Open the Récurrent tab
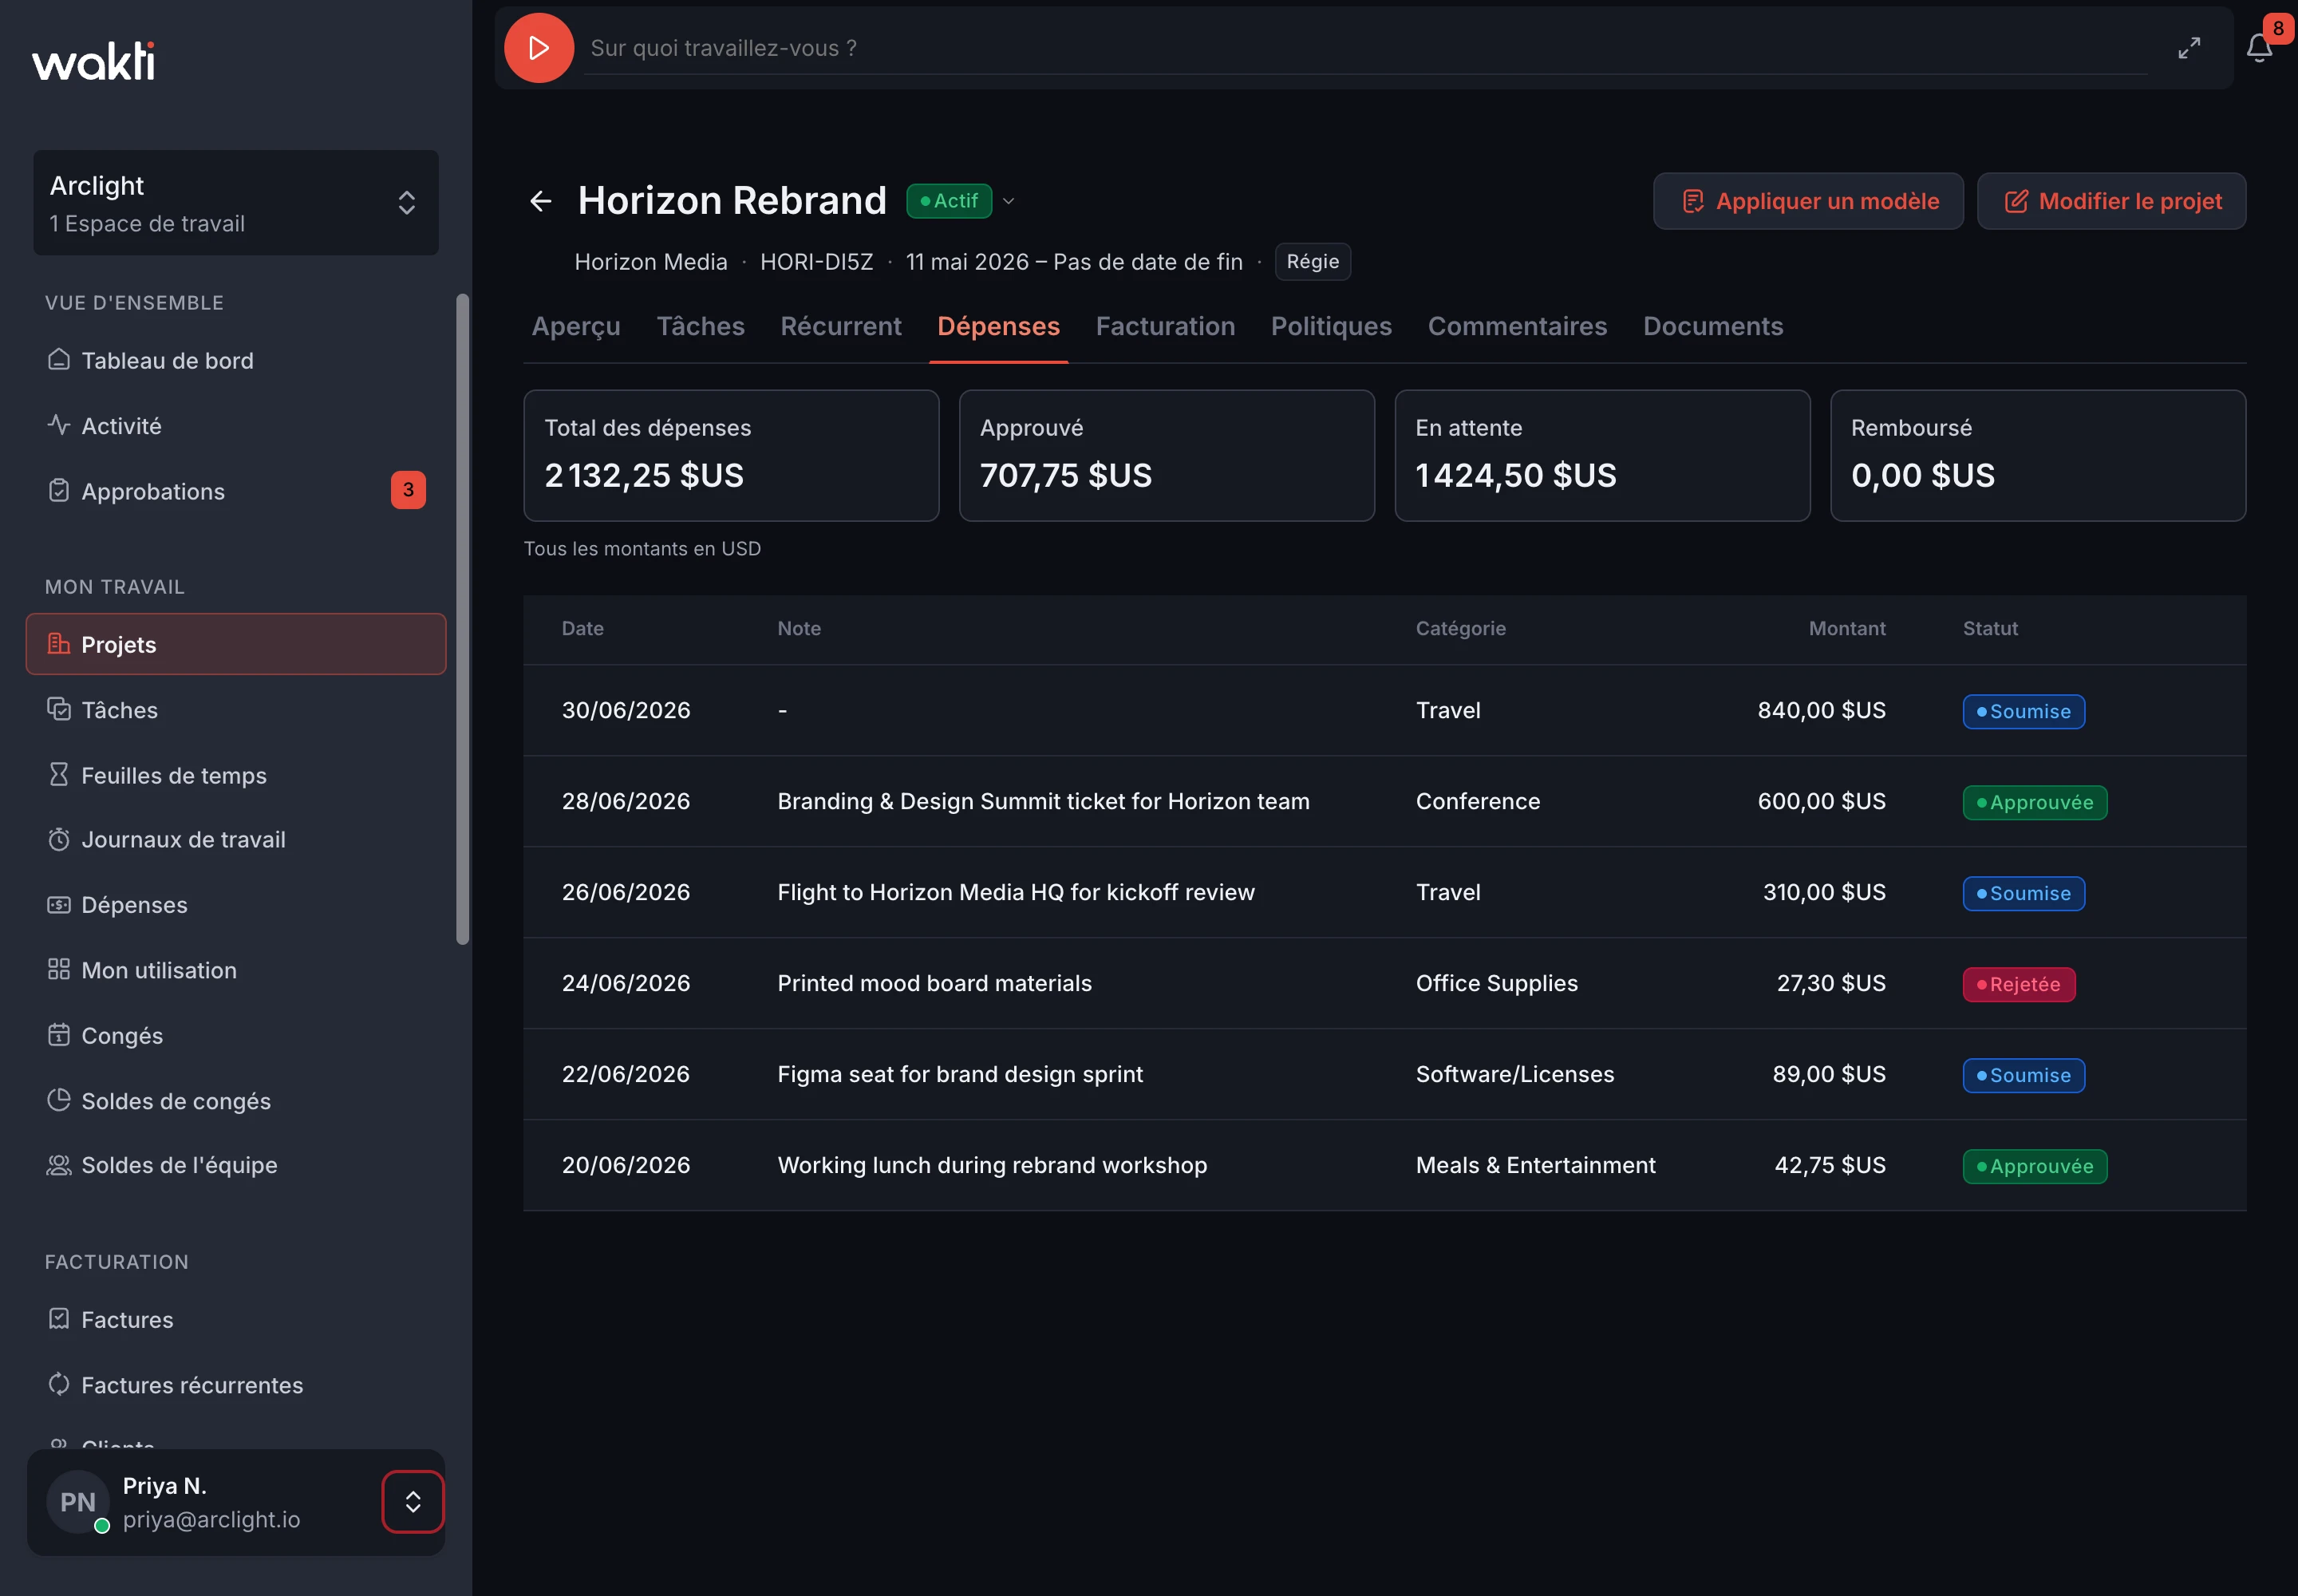 (x=841, y=326)
